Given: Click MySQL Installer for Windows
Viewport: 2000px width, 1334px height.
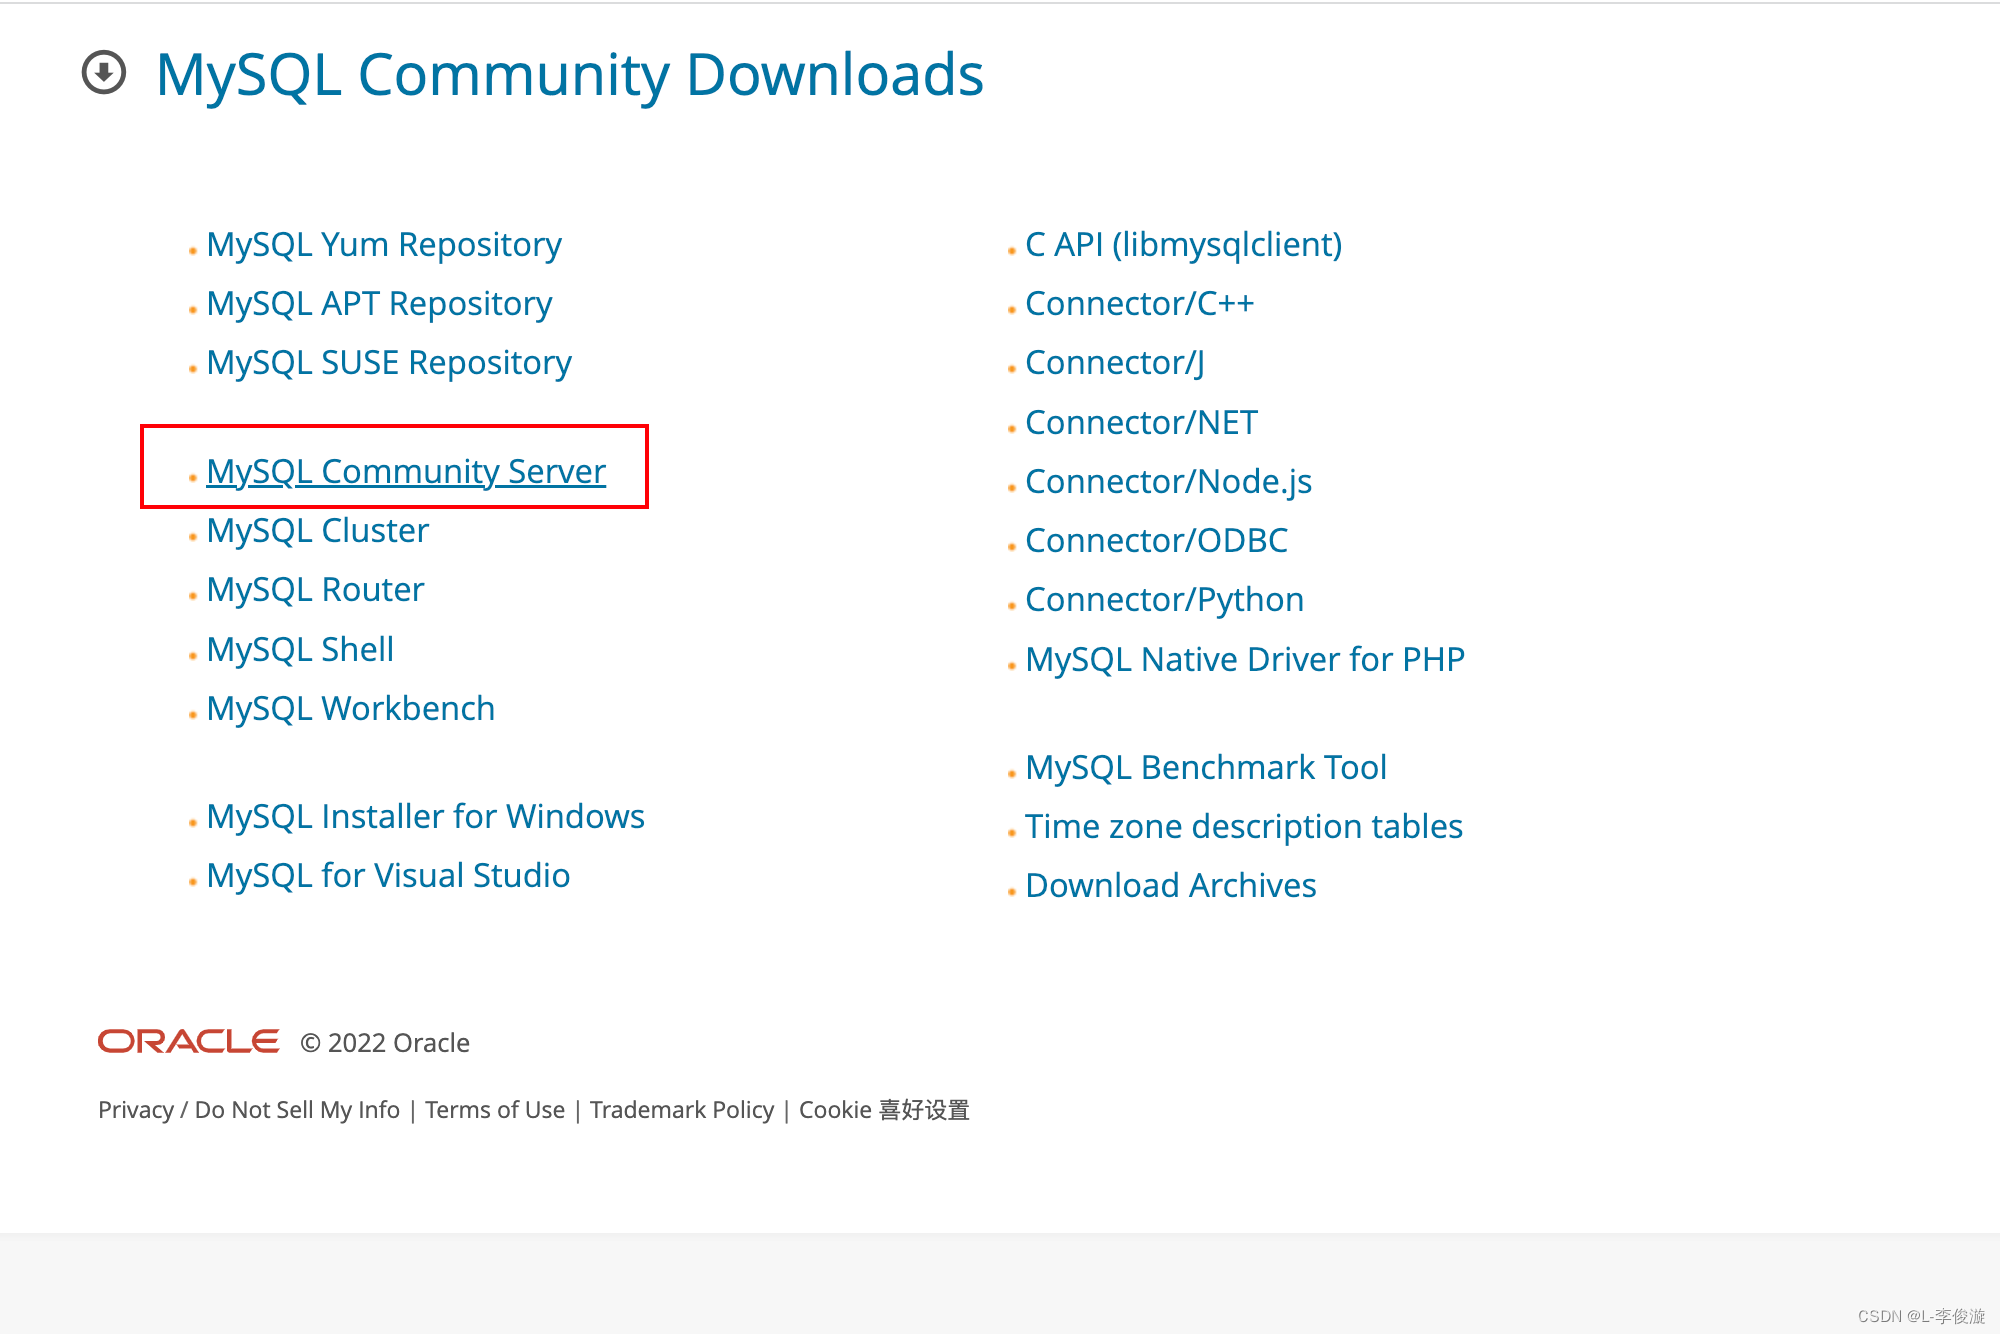Looking at the screenshot, I should click(425, 817).
